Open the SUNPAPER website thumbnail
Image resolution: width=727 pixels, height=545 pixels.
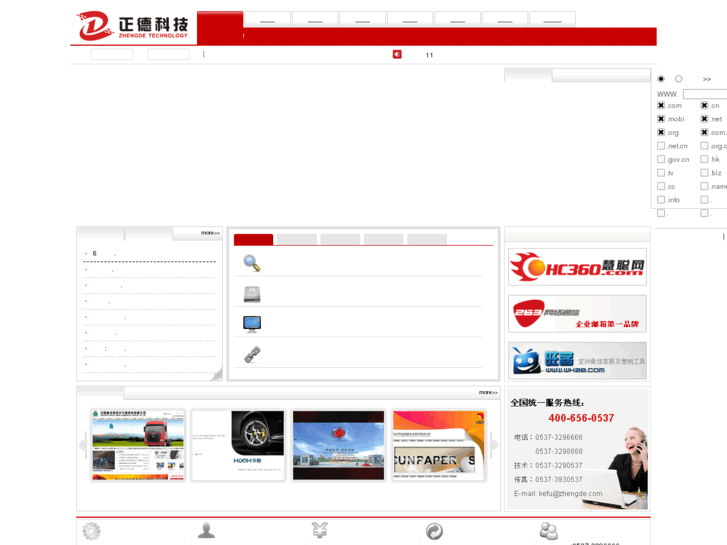click(439, 445)
